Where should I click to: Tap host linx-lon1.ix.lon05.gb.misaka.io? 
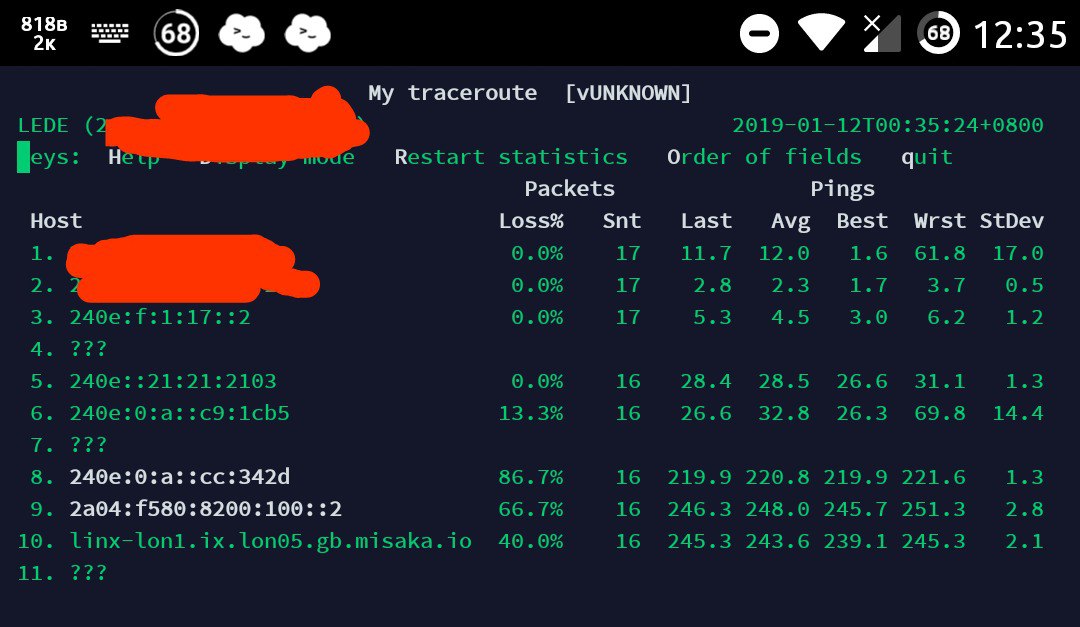click(270, 541)
